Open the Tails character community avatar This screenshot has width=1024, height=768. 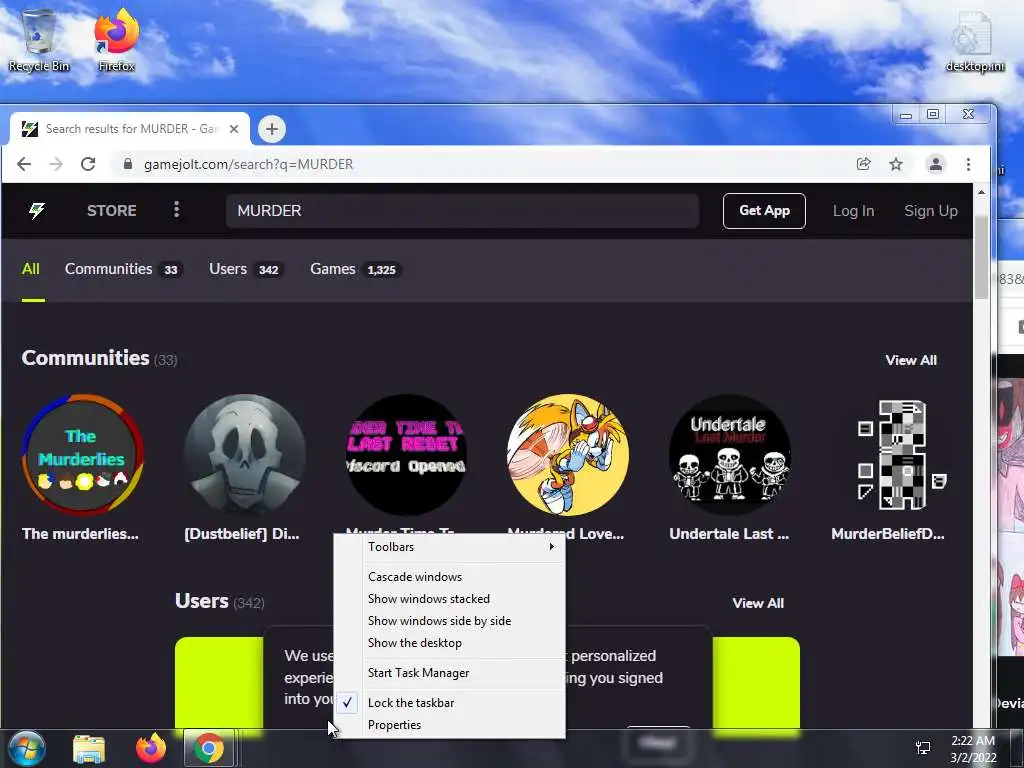click(568, 455)
